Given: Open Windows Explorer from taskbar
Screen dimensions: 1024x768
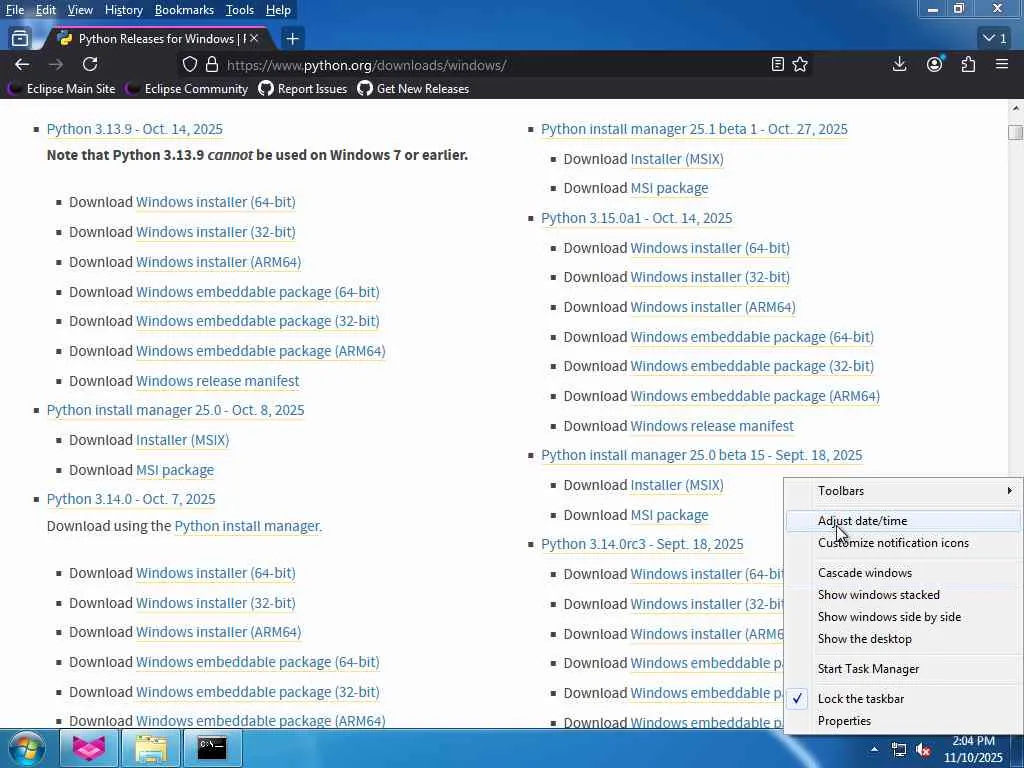Looking at the screenshot, I should [x=151, y=748].
